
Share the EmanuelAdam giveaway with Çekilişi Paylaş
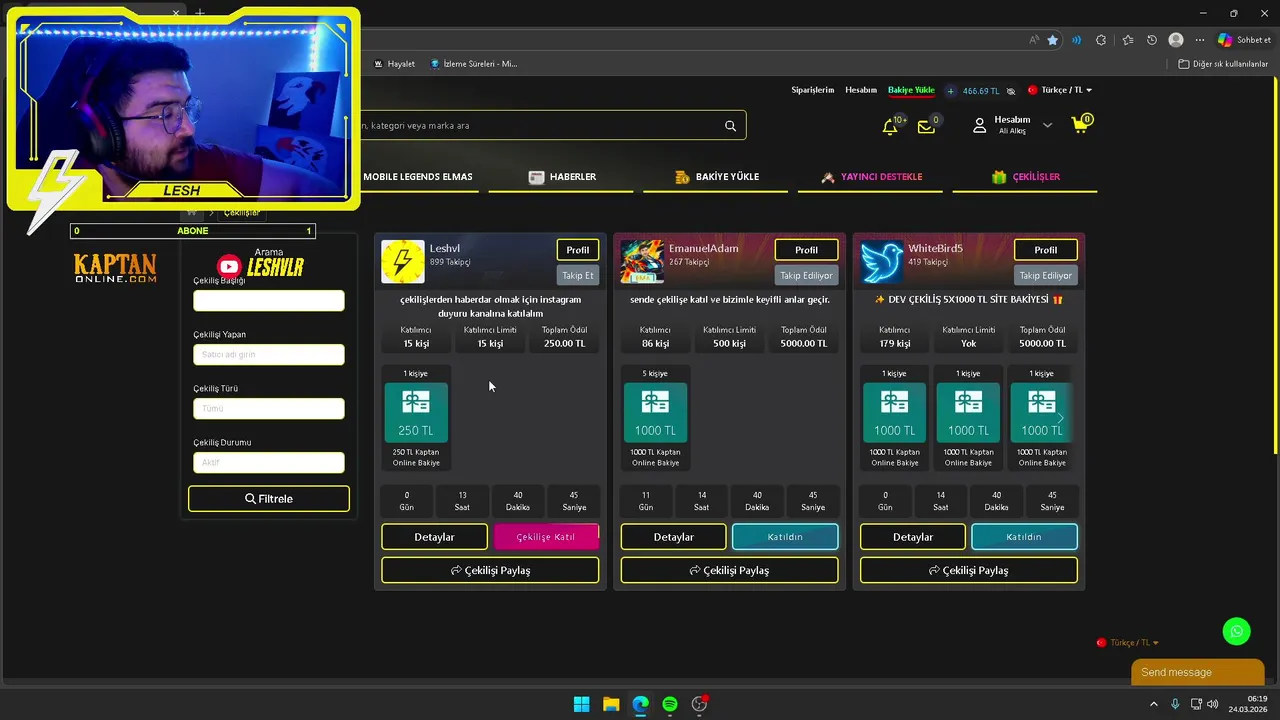(x=729, y=570)
